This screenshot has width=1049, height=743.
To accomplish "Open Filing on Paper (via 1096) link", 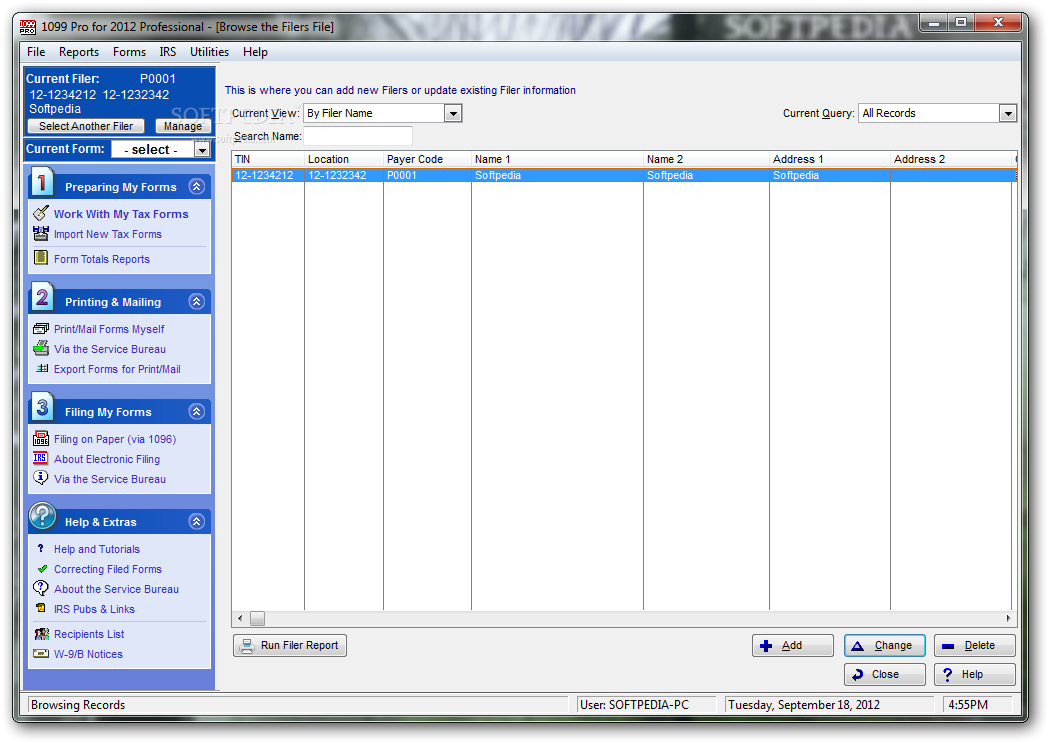I will (x=115, y=439).
